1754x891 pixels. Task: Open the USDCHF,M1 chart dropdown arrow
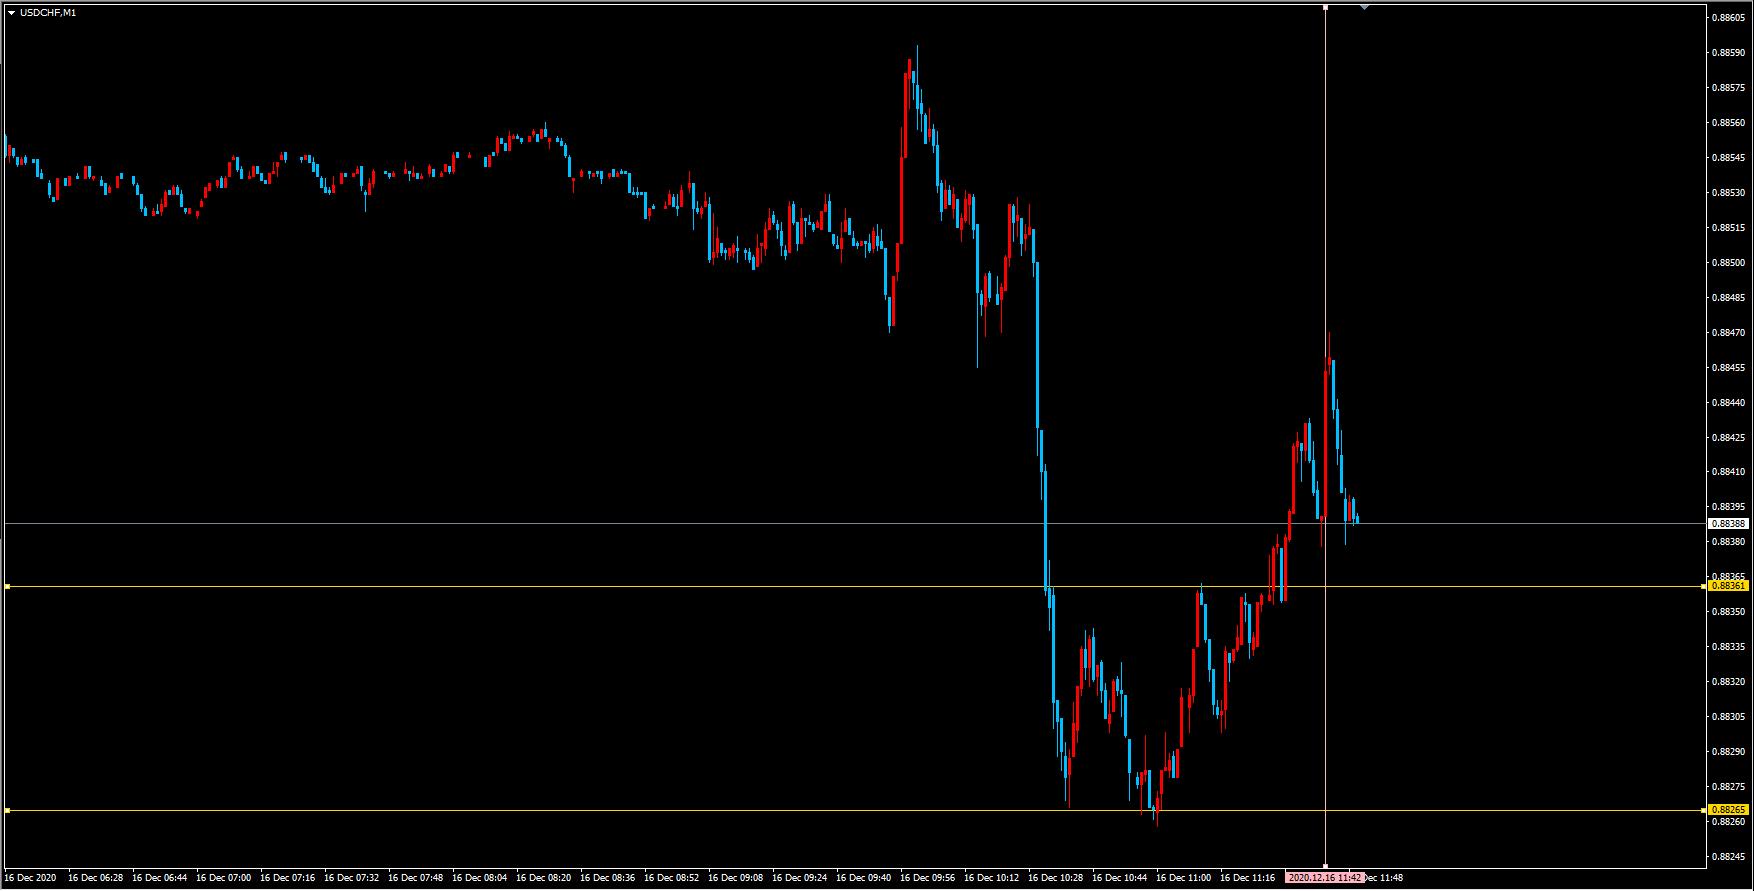click(x=11, y=13)
